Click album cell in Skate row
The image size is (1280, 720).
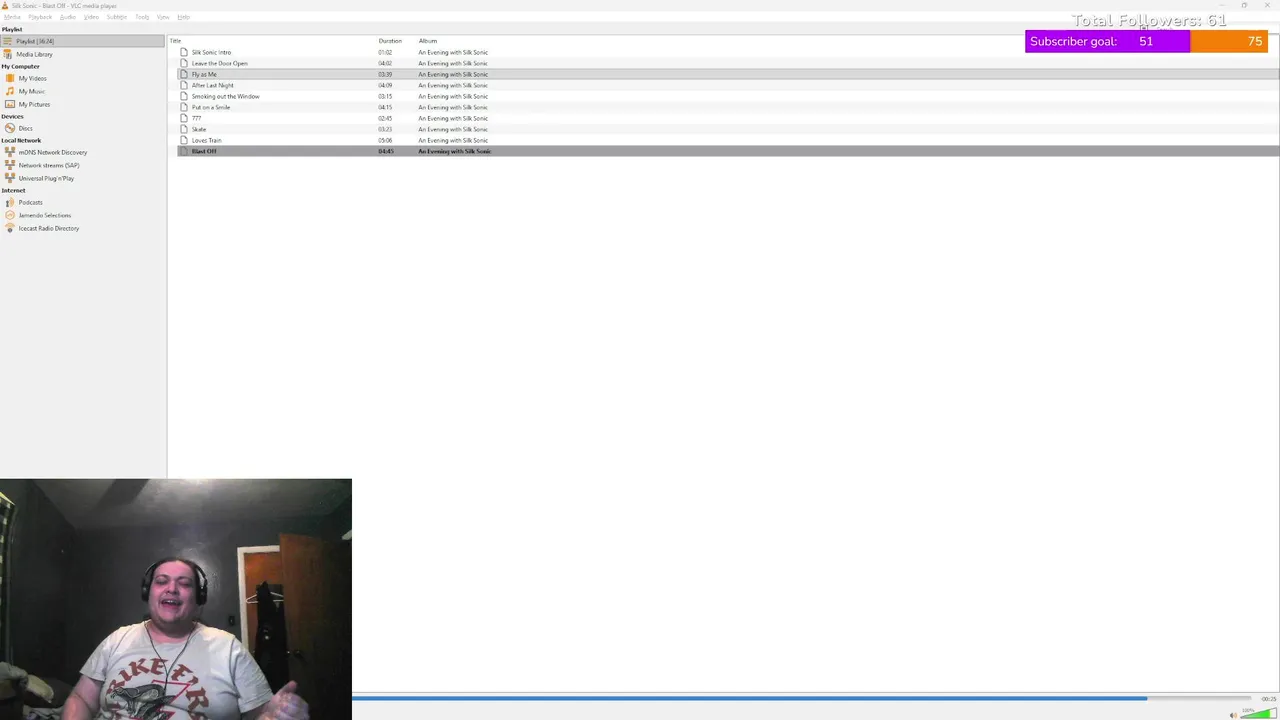(x=453, y=129)
